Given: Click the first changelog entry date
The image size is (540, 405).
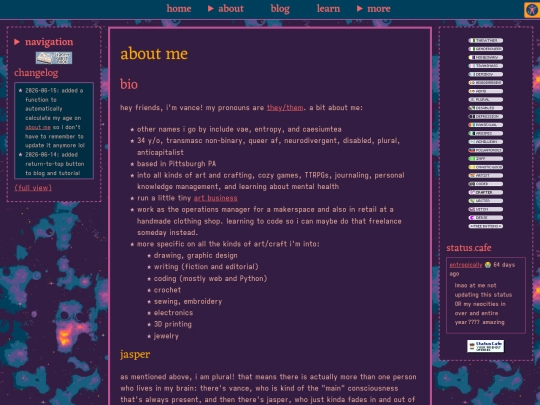Looking at the screenshot, I should [41, 91].
